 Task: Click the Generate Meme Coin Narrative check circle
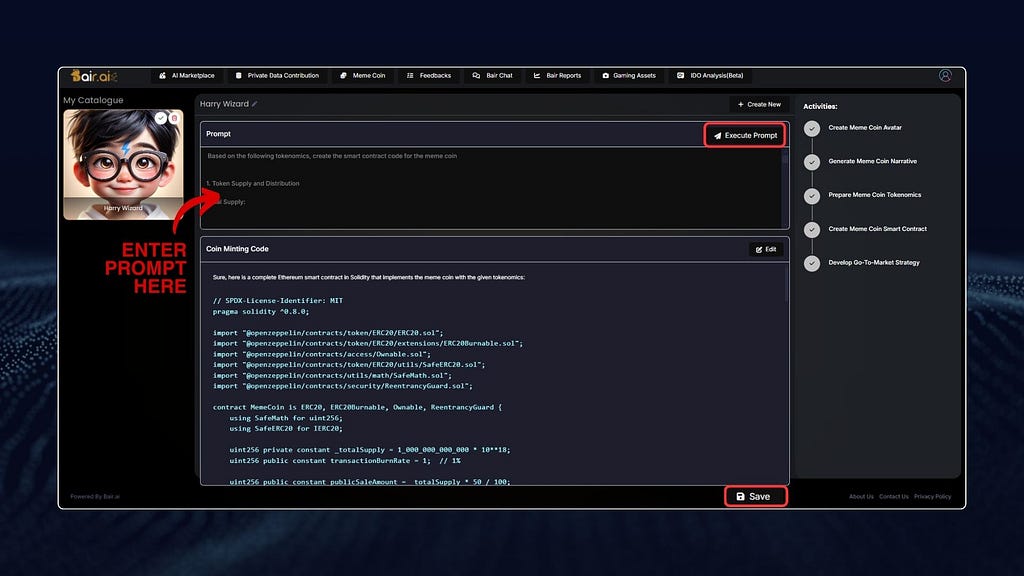point(812,162)
